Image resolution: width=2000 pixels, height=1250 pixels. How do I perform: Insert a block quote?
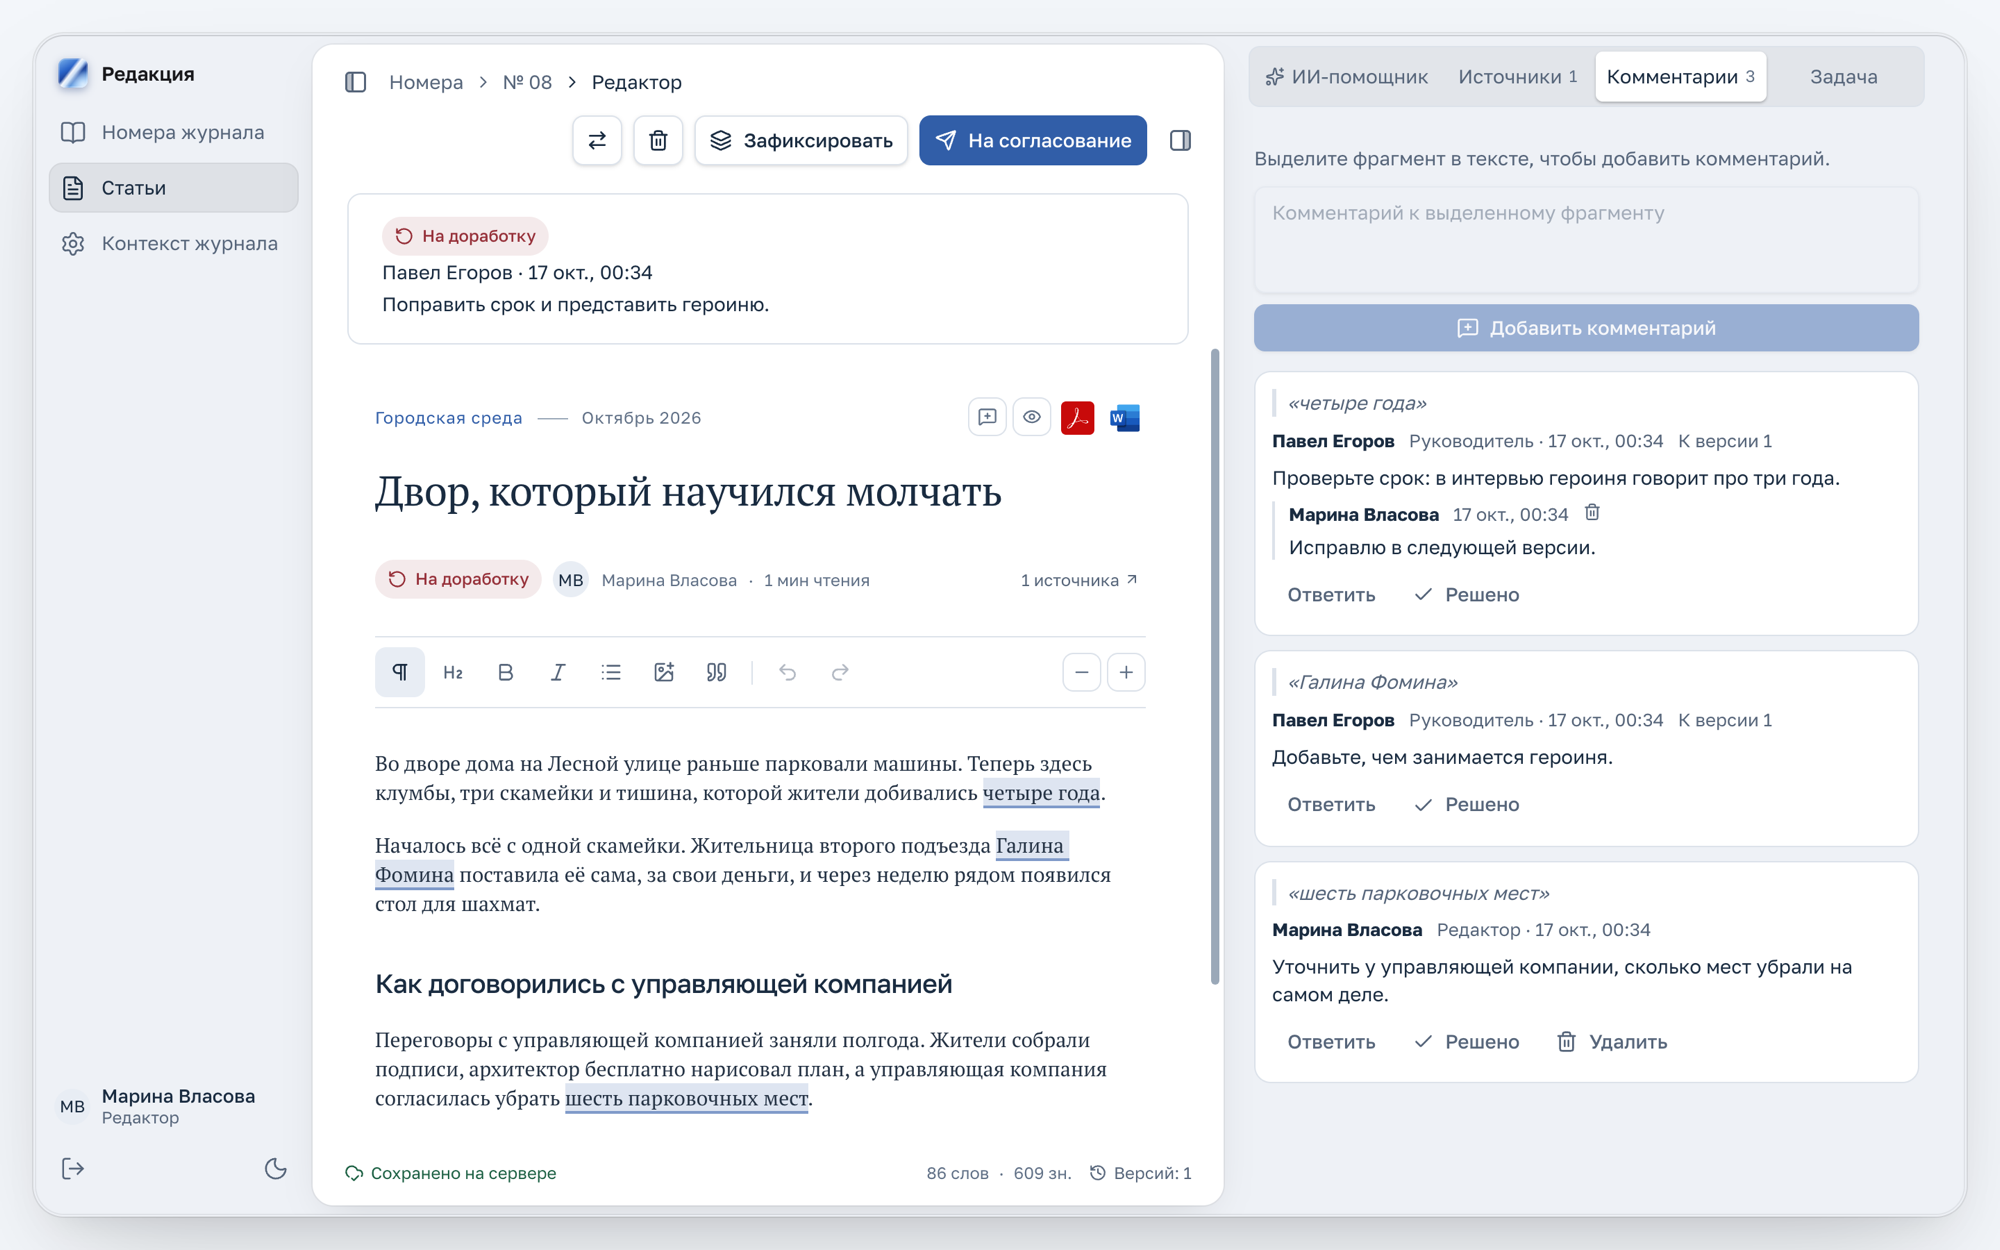coord(717,672)
